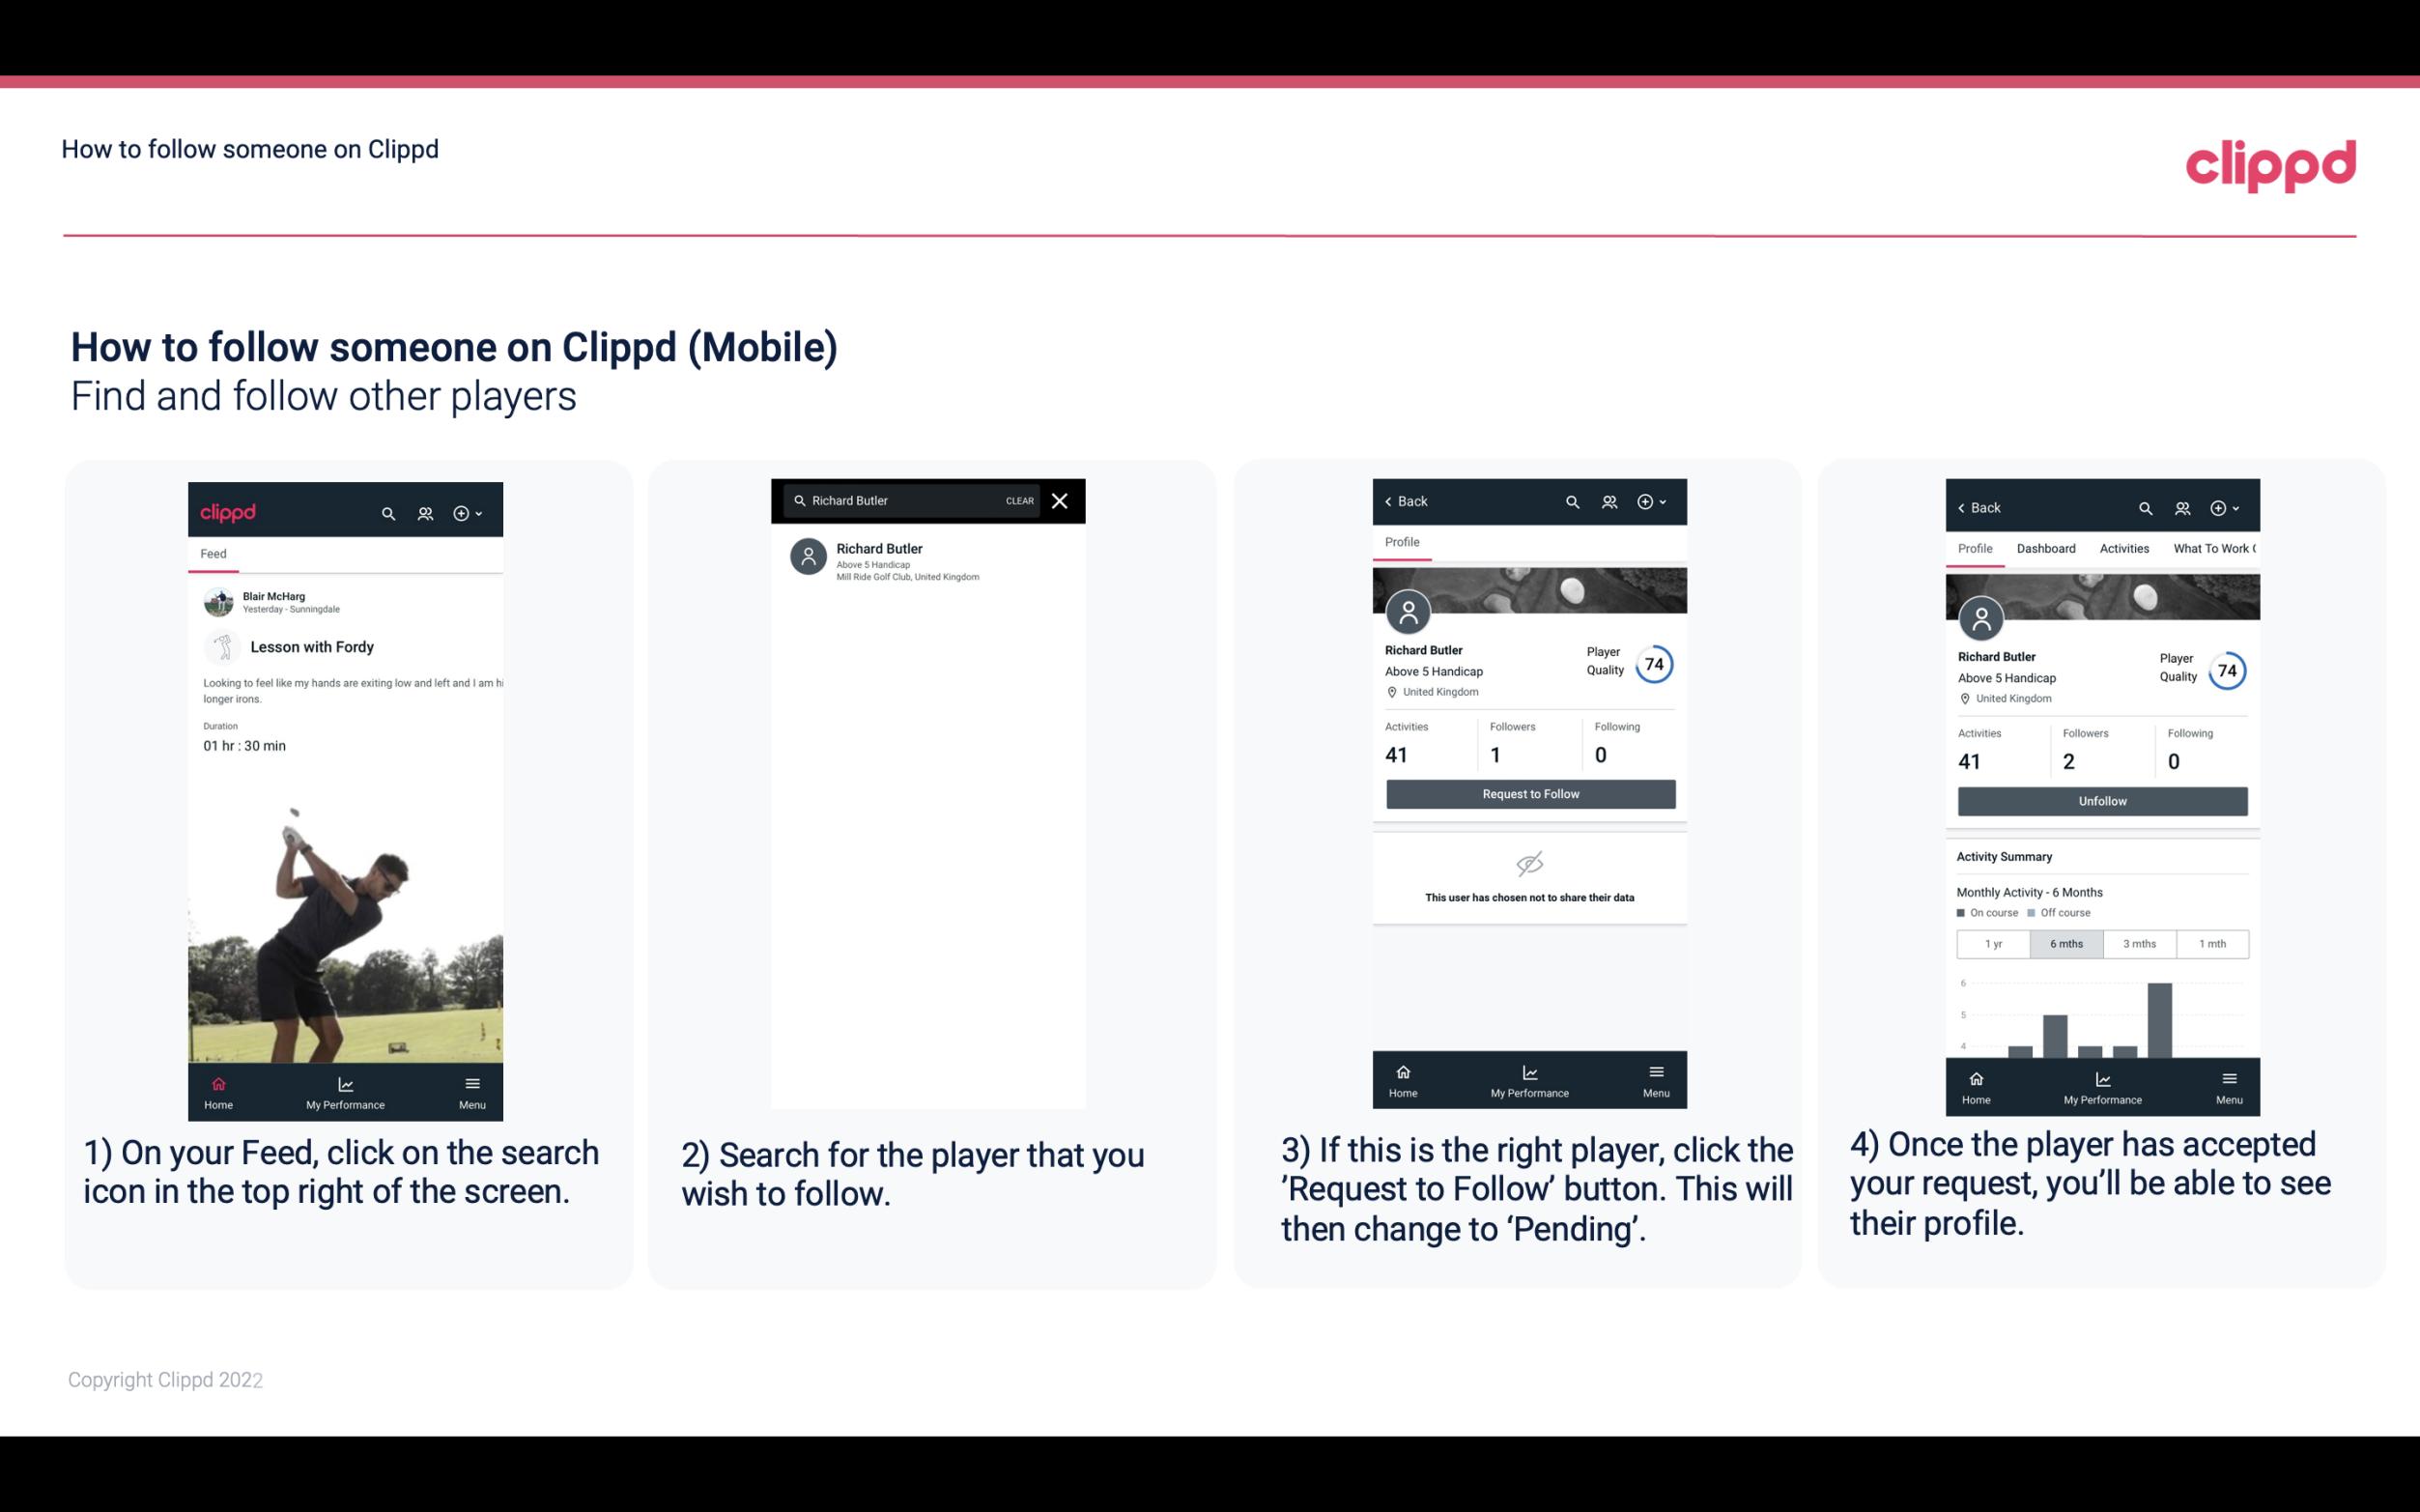Click 'Request to Follow' button on profile
The height and width of the screenshot is (1512, 2420).
click(1528, 792)
